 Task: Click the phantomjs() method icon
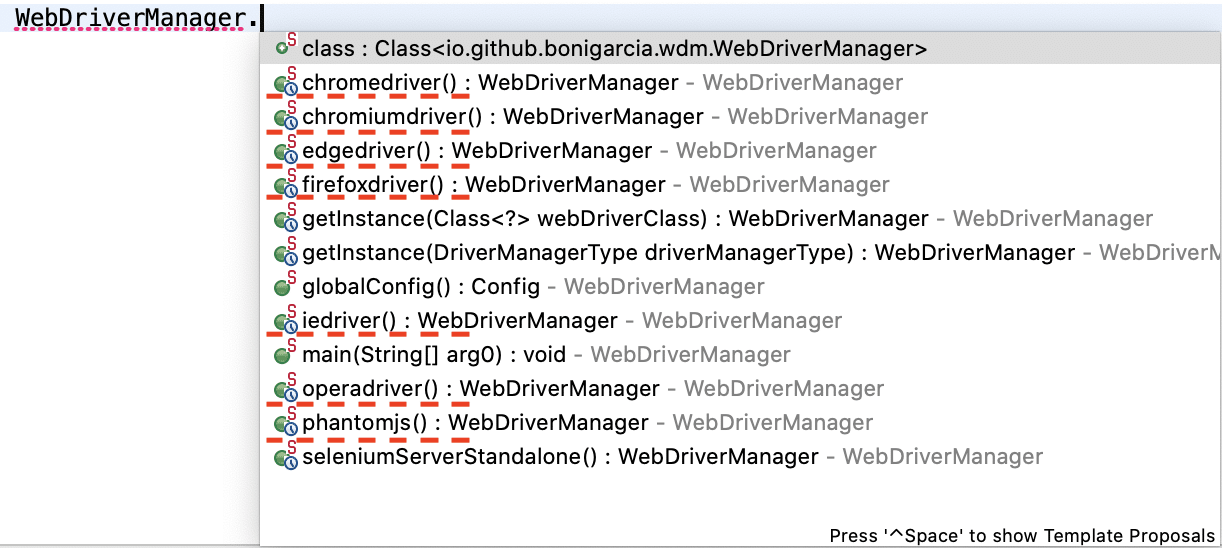pos(285,423)
